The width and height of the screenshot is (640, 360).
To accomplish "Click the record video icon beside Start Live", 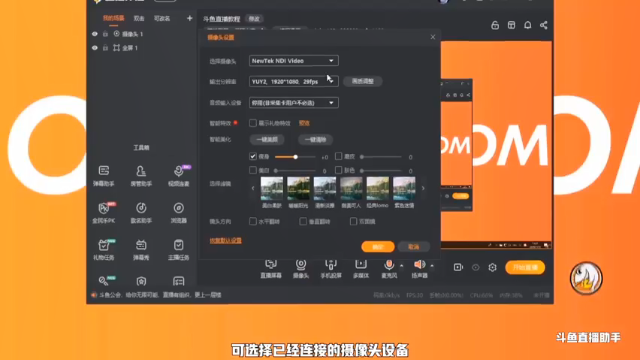I will [x=458, y=267].
